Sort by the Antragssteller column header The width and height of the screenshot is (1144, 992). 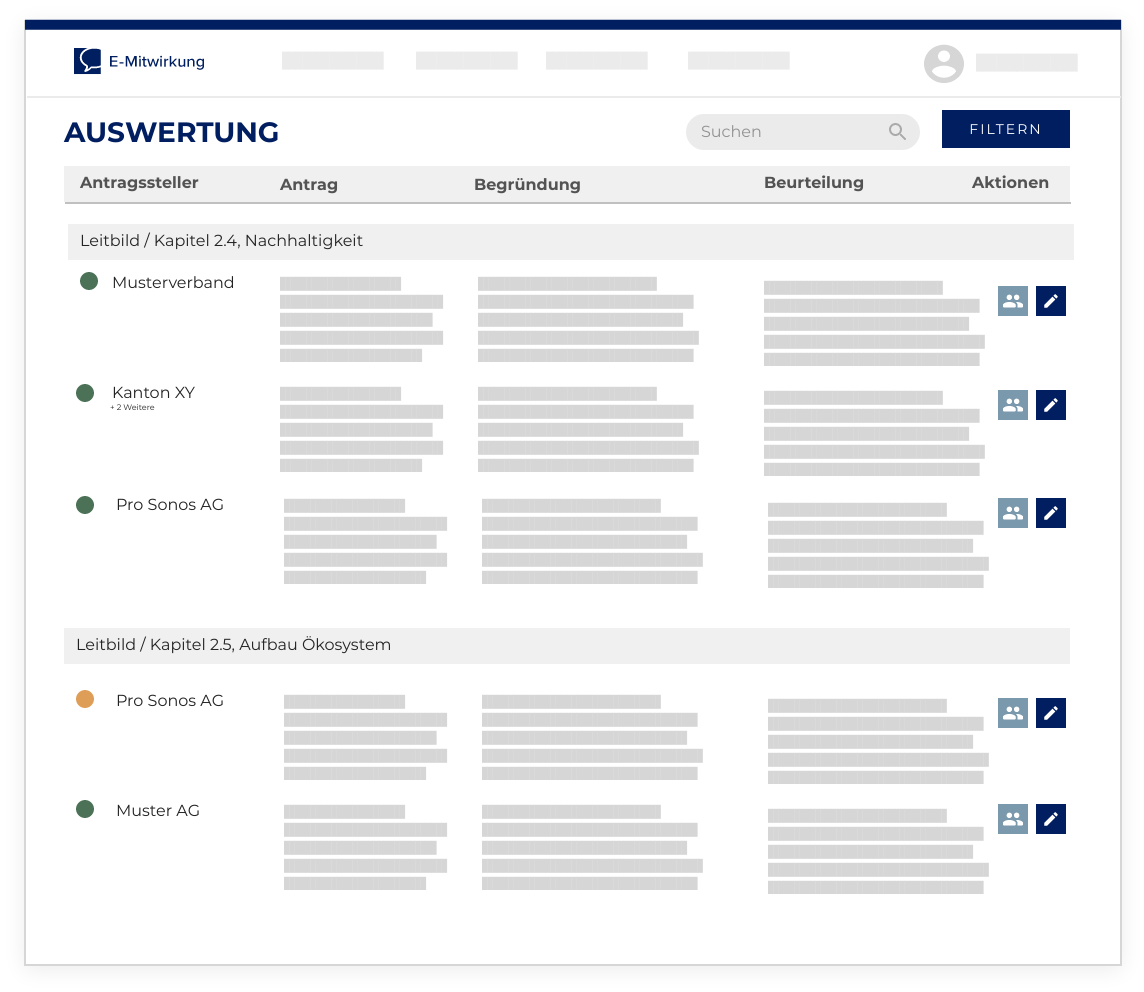(x=139, y=183)
